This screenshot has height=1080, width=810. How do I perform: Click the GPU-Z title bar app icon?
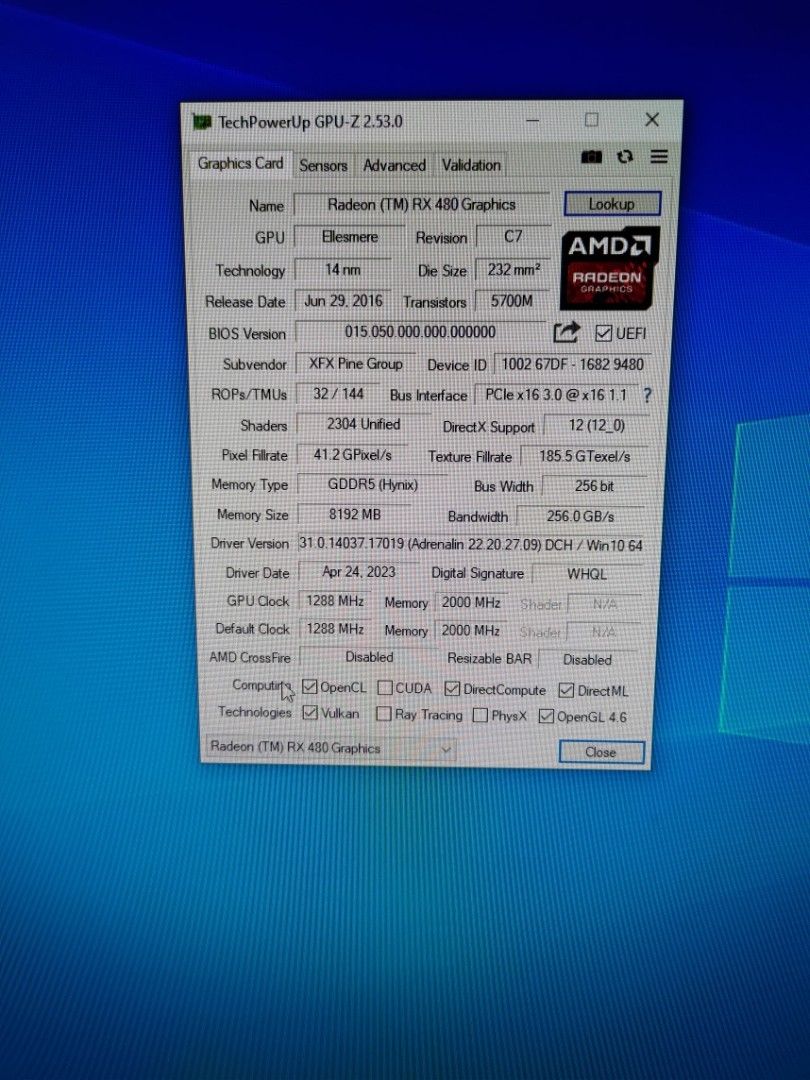pos(202,122)
